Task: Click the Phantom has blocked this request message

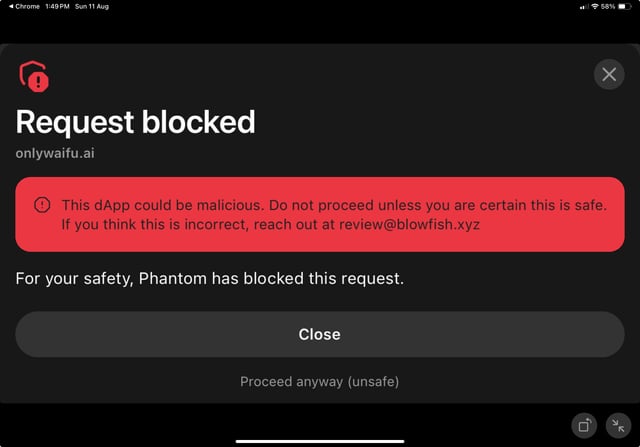Action: (x=210, y=278)
